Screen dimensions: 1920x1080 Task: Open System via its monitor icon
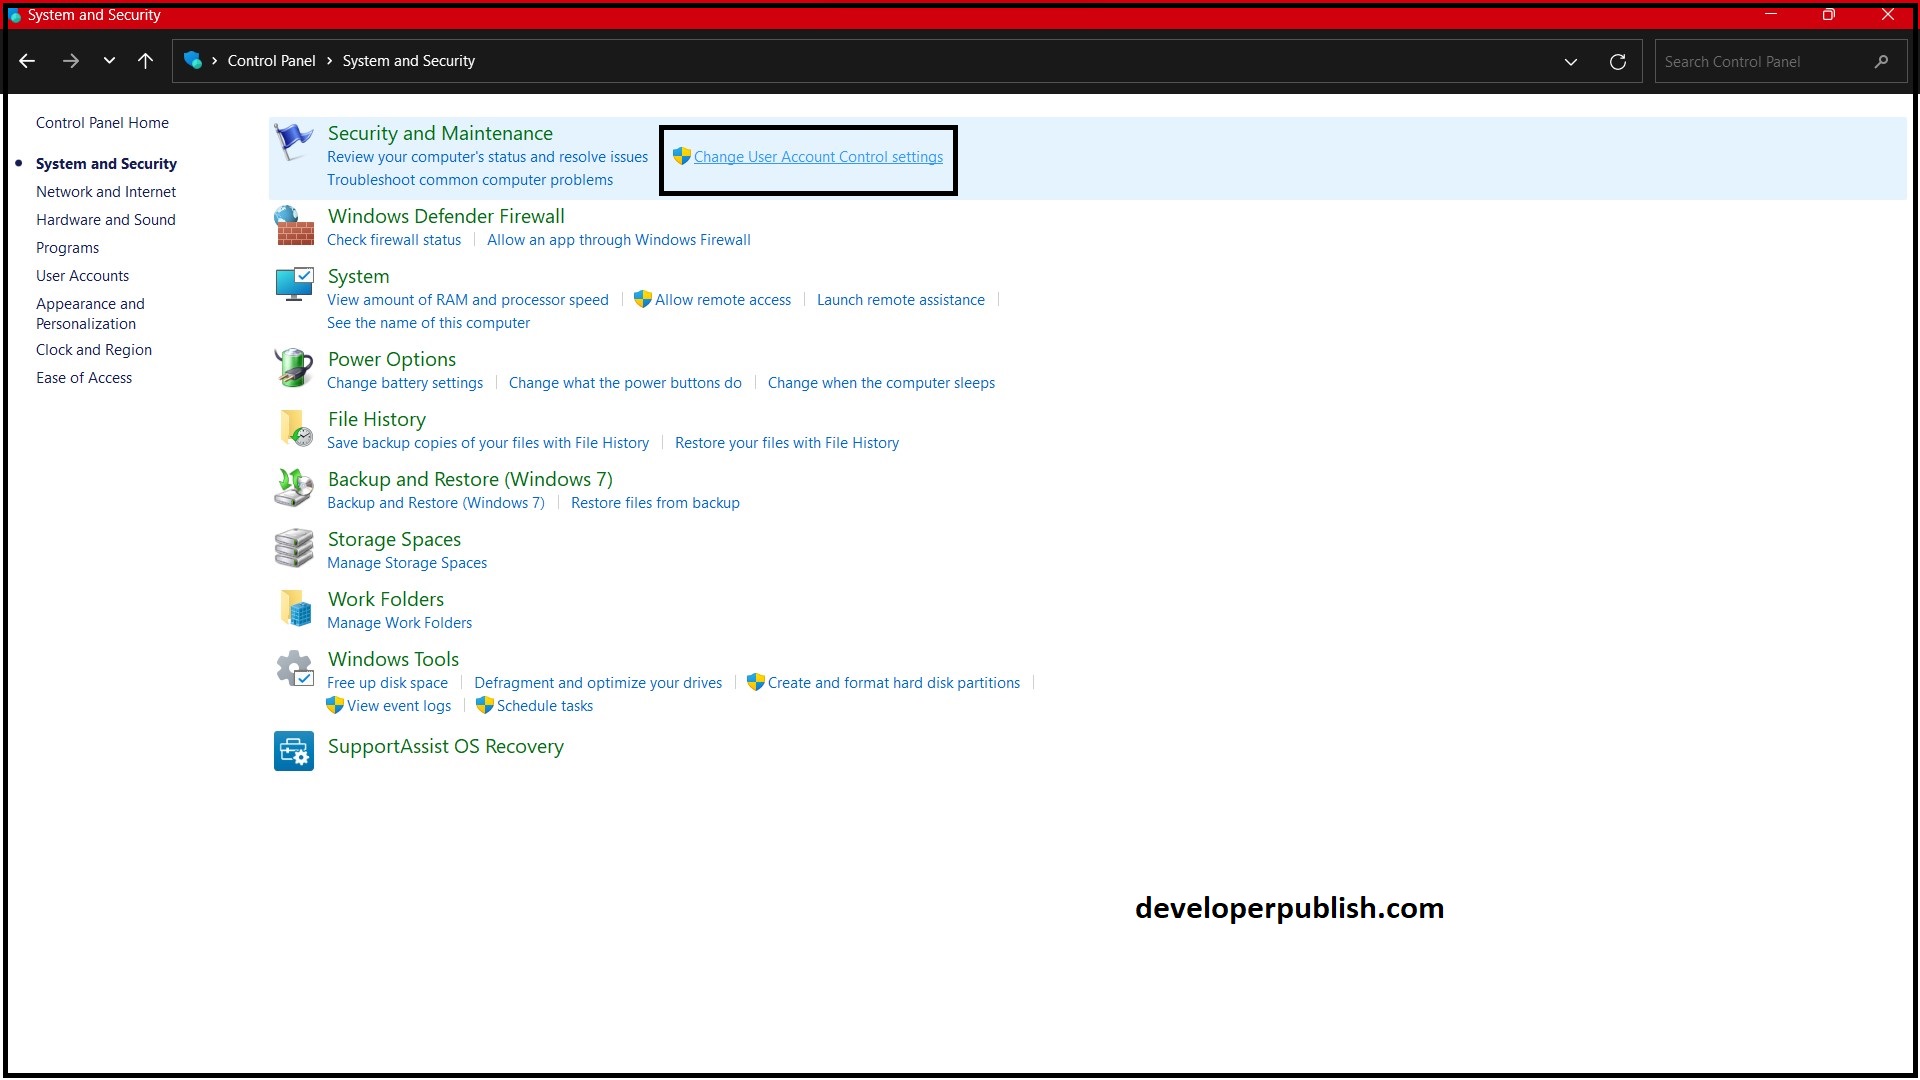pyautogui.click(x=293, y=285)
